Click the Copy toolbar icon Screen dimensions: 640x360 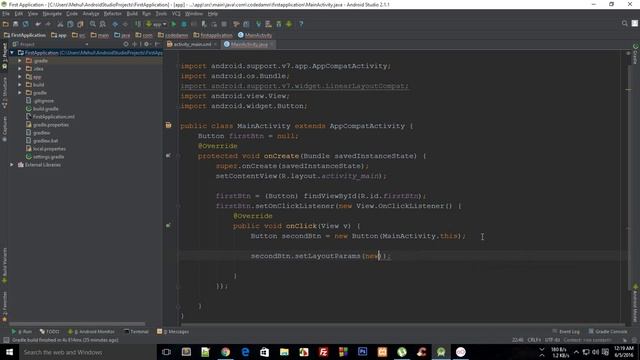coord(70,24)
